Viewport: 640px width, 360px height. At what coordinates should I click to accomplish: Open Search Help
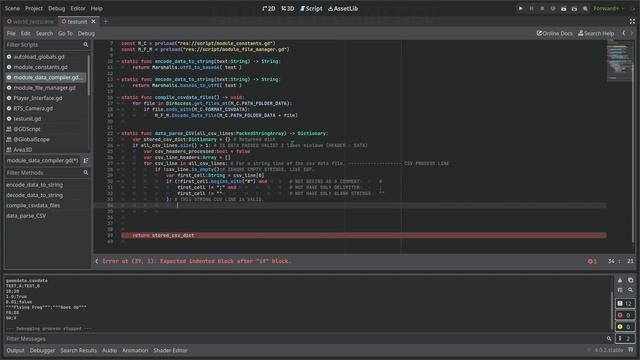click(x=596, y=33)
